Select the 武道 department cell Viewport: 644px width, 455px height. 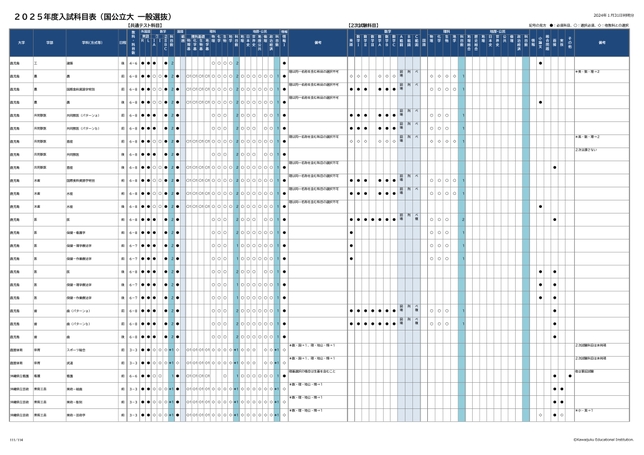72,362
